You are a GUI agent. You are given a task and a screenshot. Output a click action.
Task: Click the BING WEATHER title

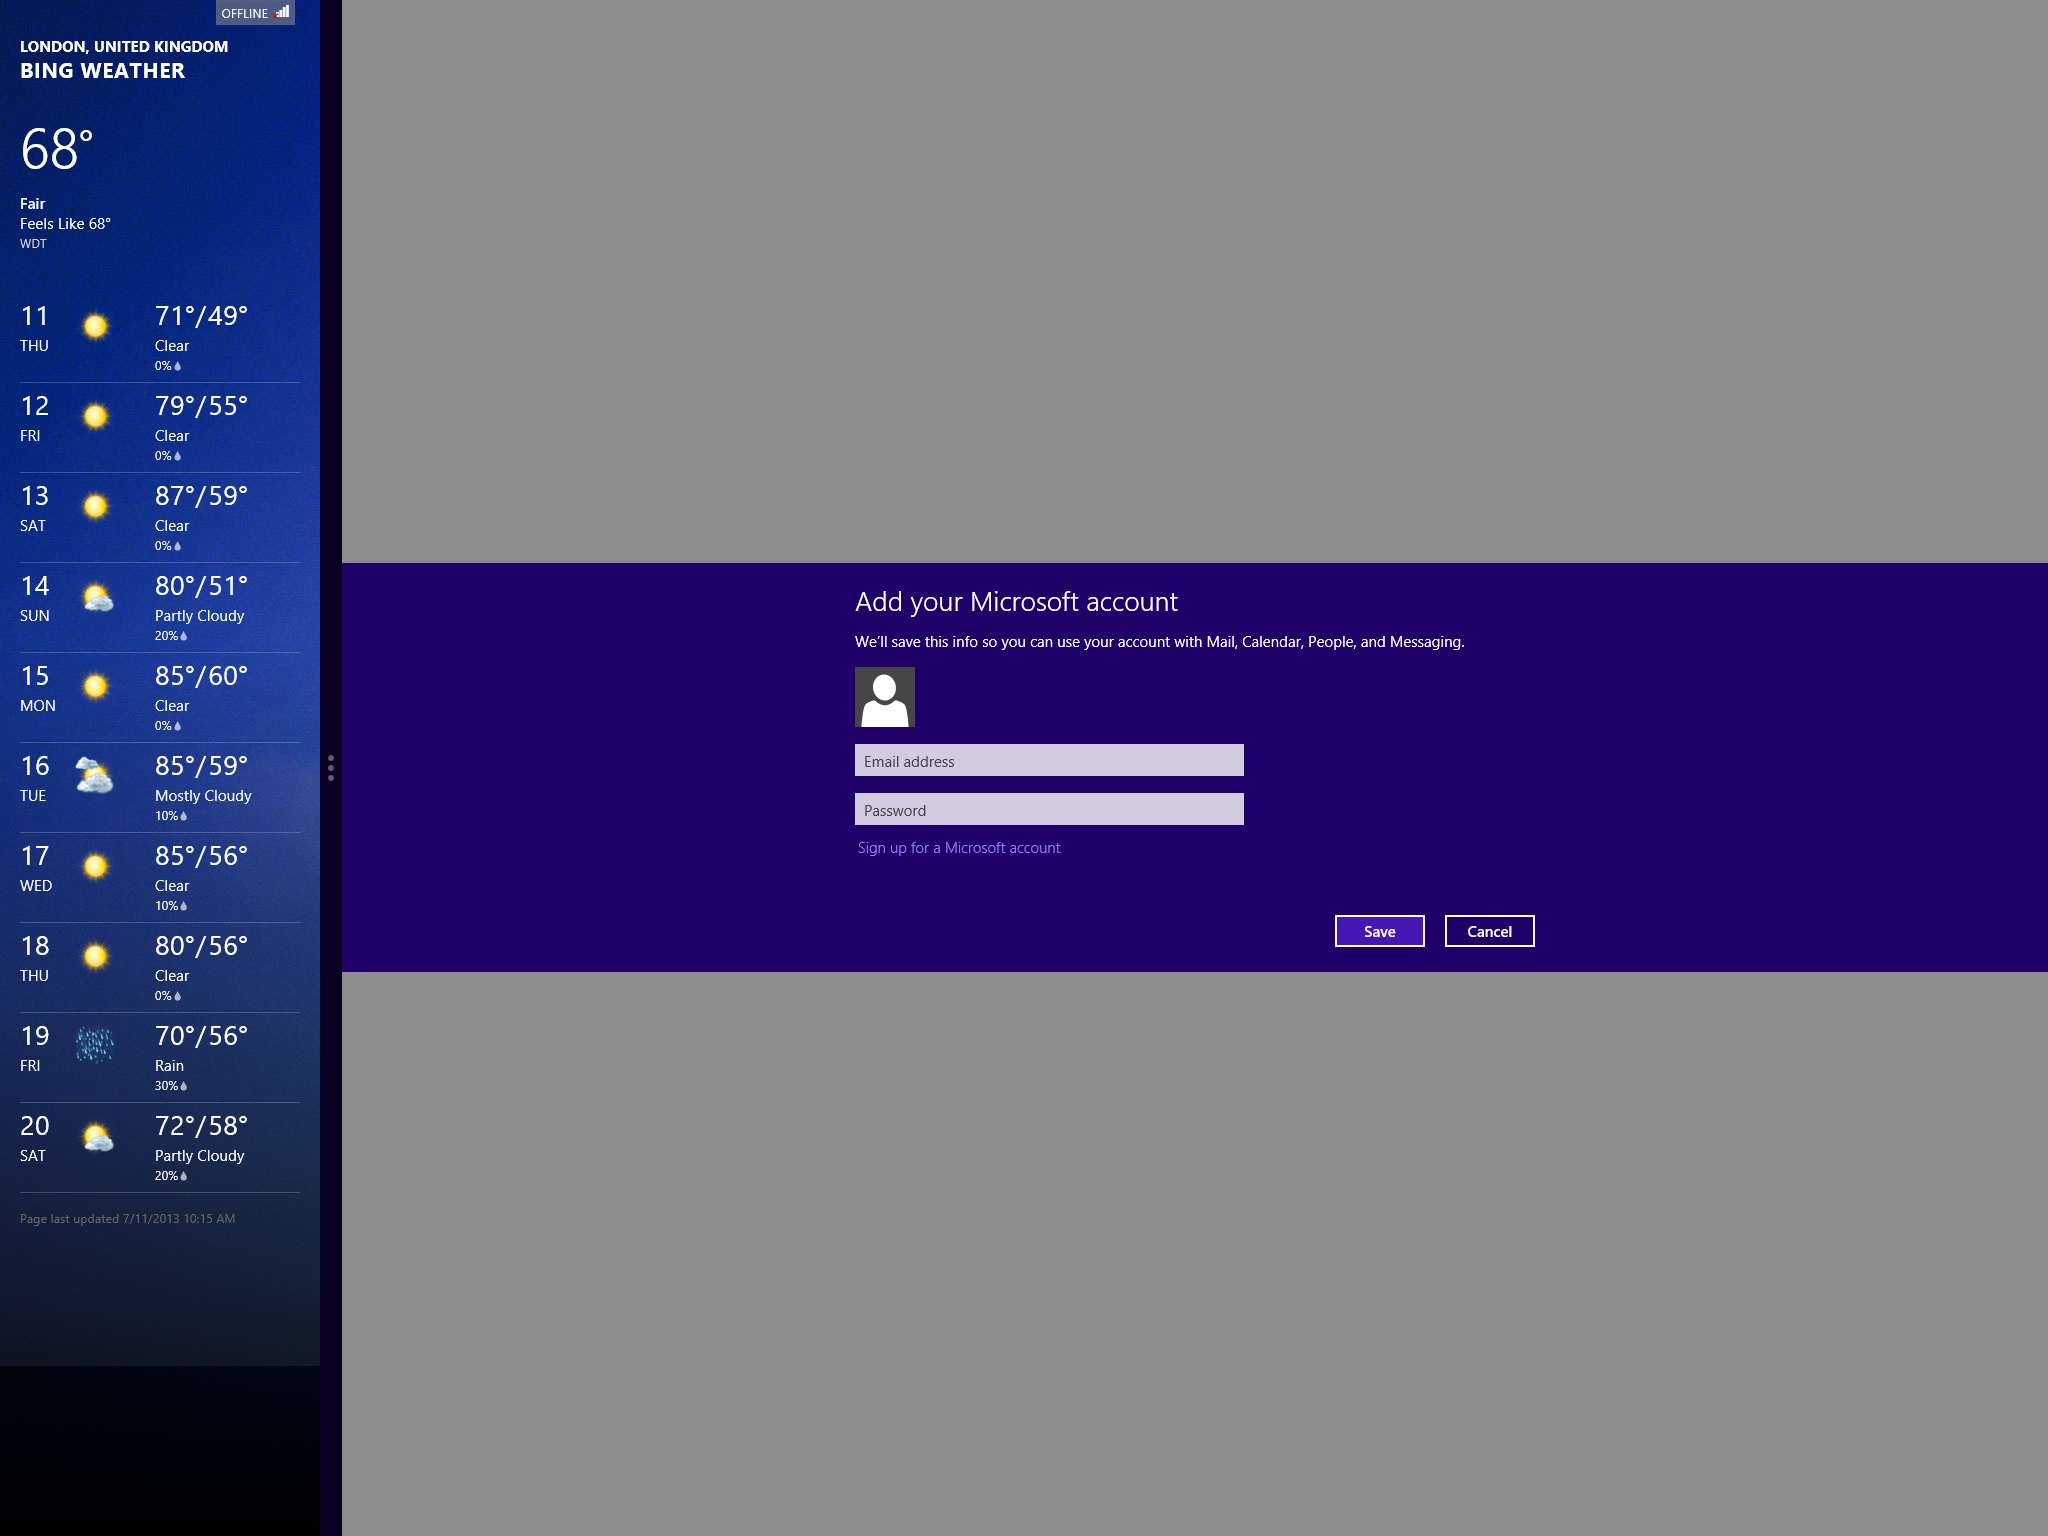[102, 71]
